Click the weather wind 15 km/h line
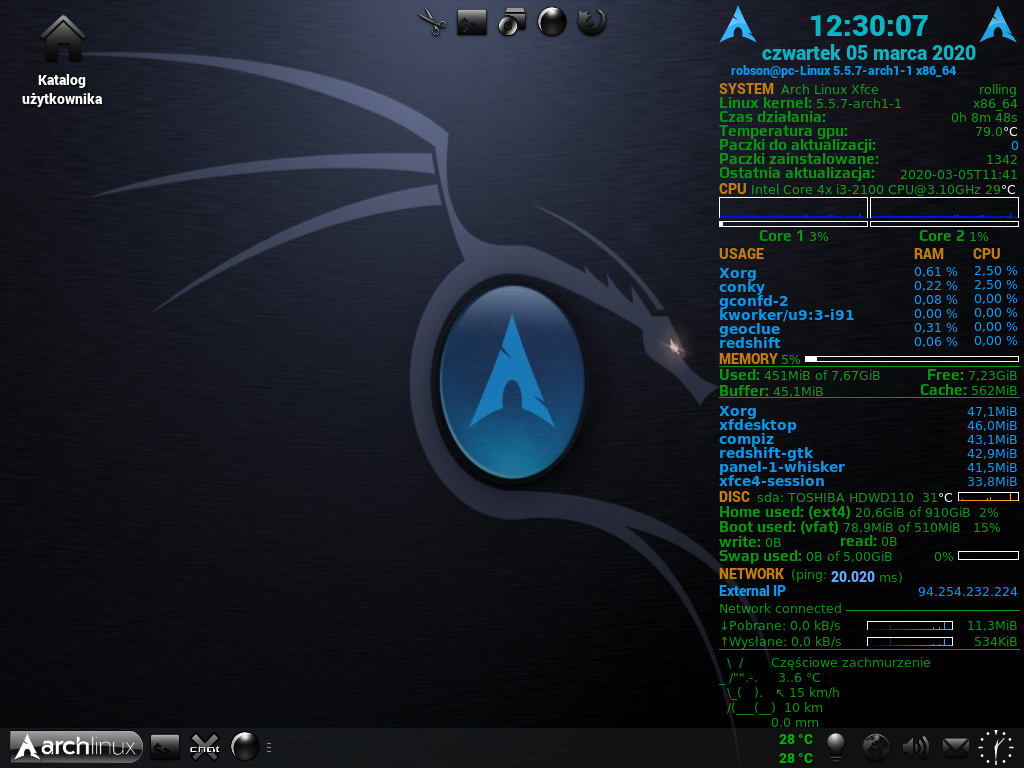The height and width of the screenshot is (768, 1024). [807, 692]
